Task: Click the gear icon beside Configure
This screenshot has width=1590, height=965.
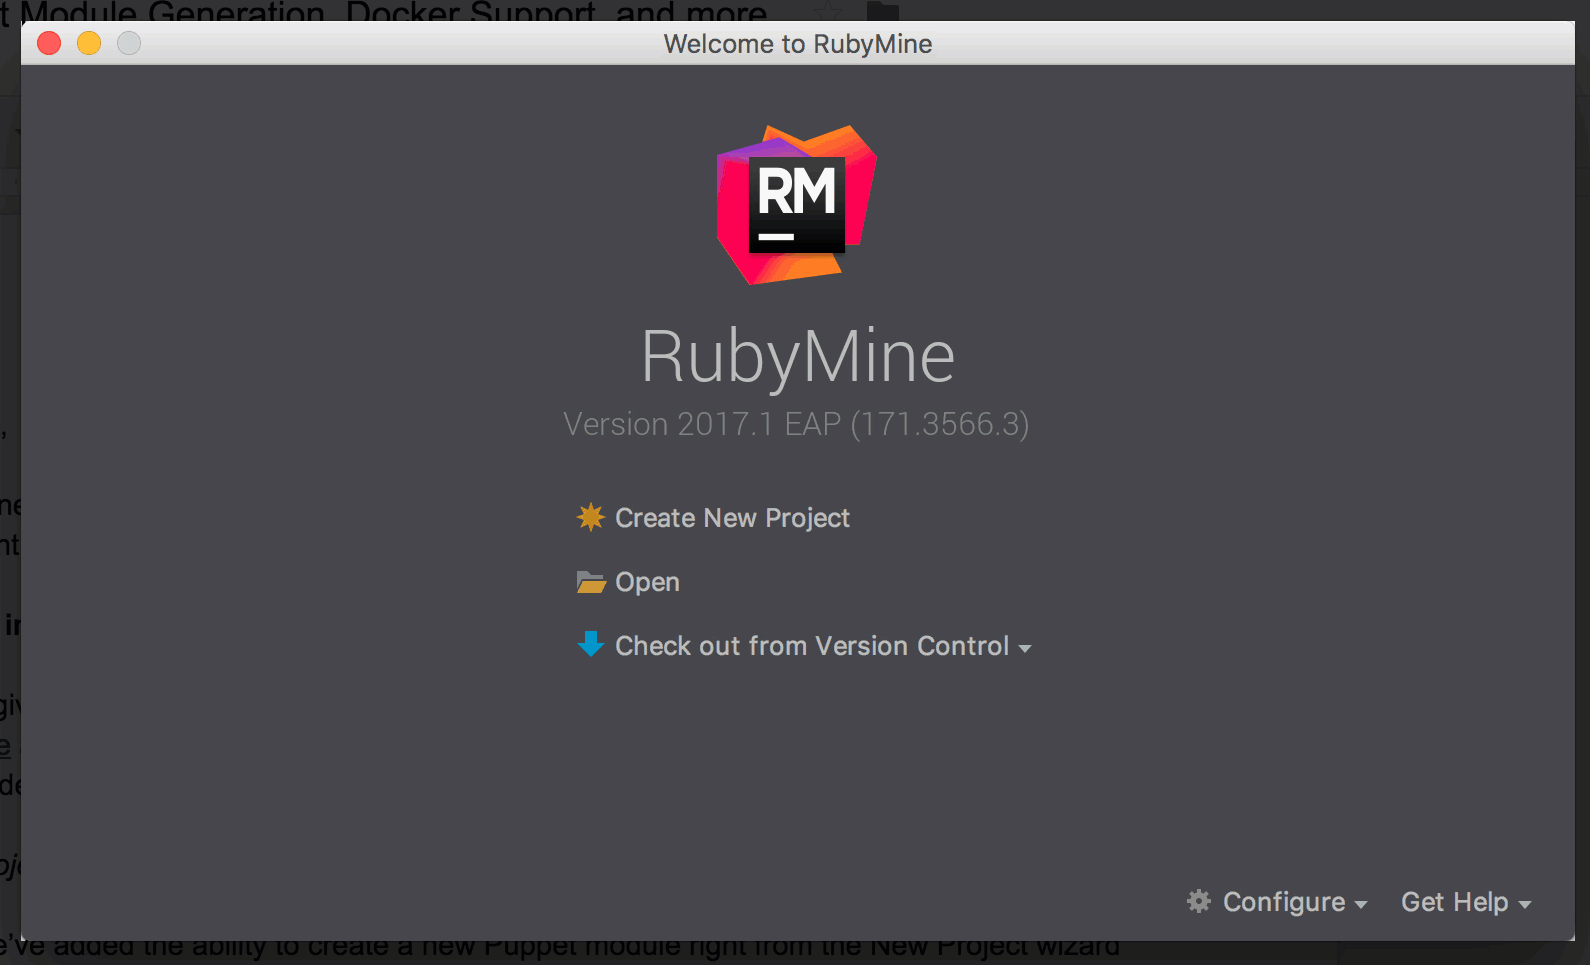Action: coord(1198,901)
